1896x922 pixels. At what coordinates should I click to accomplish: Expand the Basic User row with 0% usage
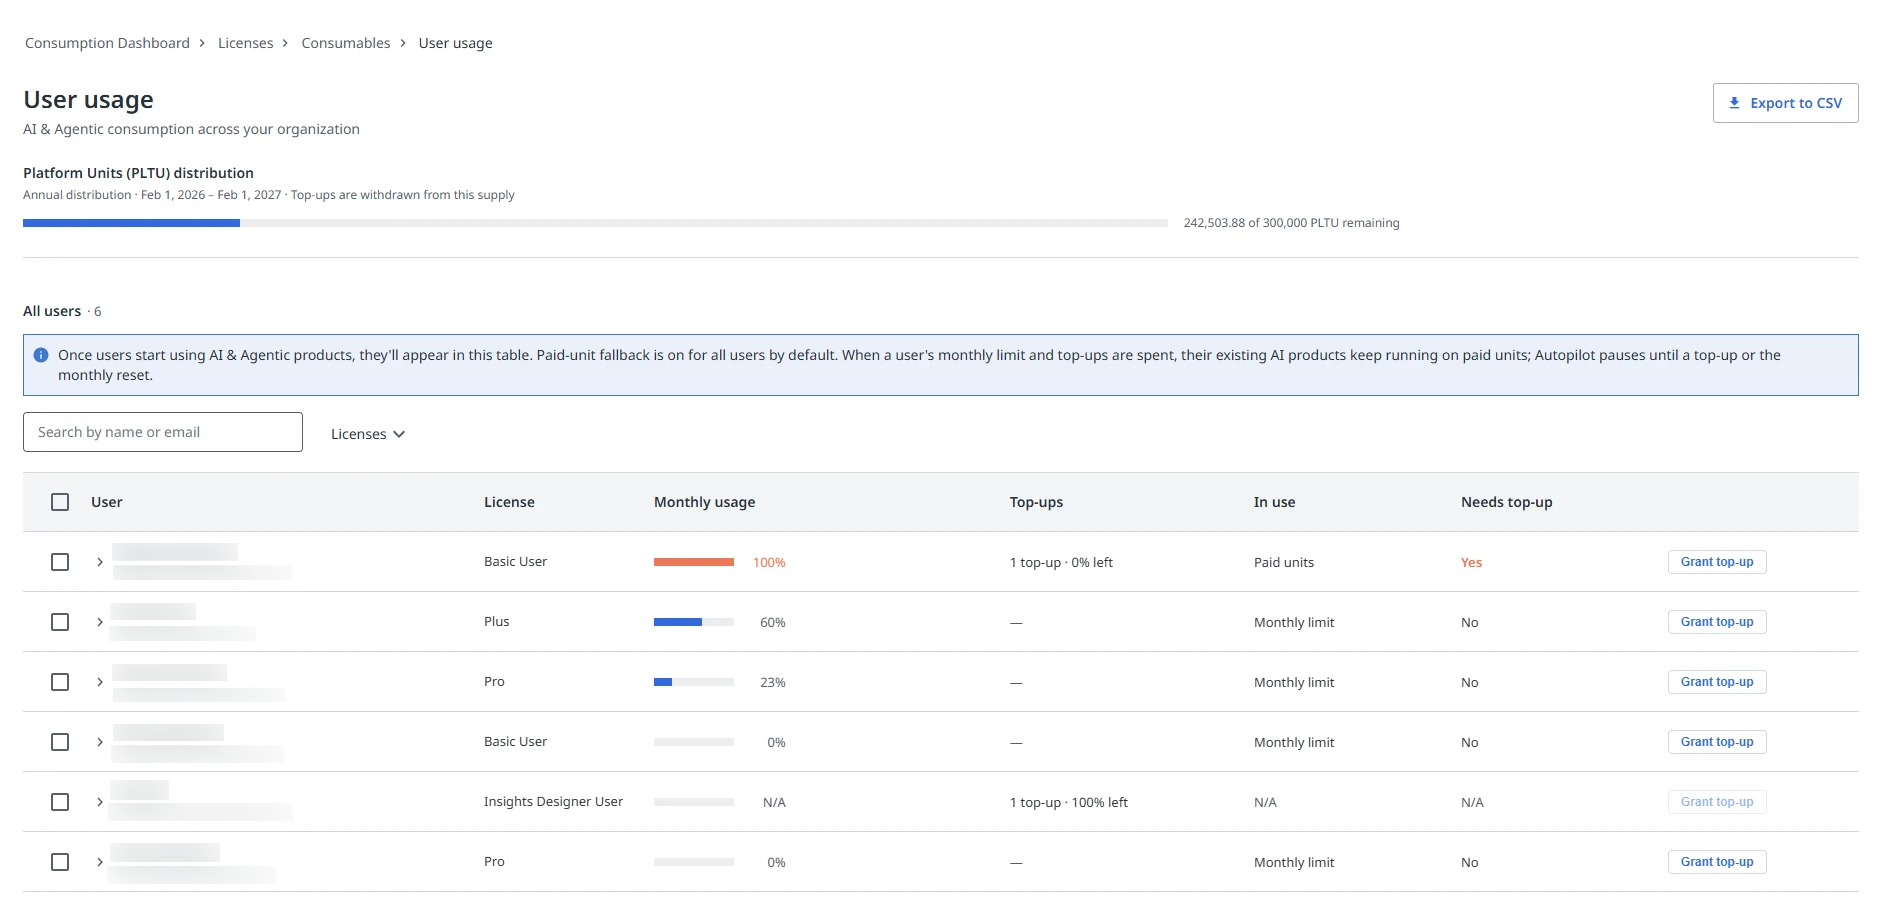100,742
